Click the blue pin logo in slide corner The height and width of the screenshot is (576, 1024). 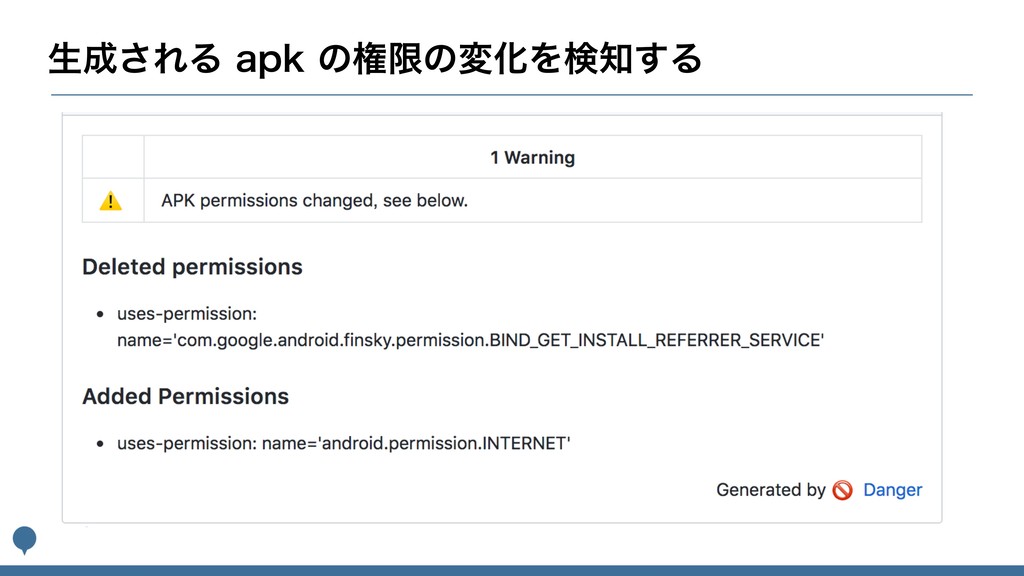click(x=24, y=540)
